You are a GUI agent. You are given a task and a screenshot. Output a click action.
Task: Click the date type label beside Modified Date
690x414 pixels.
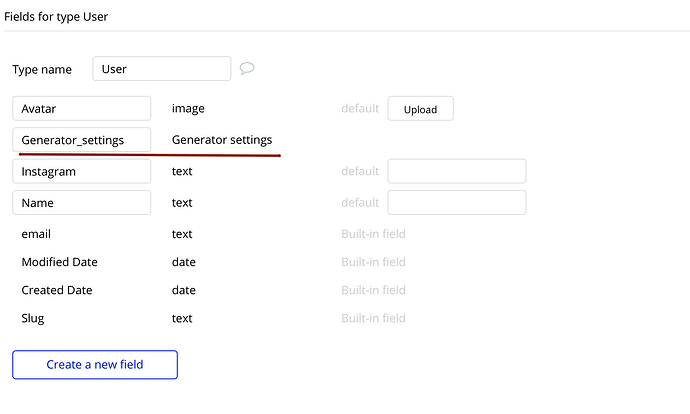click(184, 262)
